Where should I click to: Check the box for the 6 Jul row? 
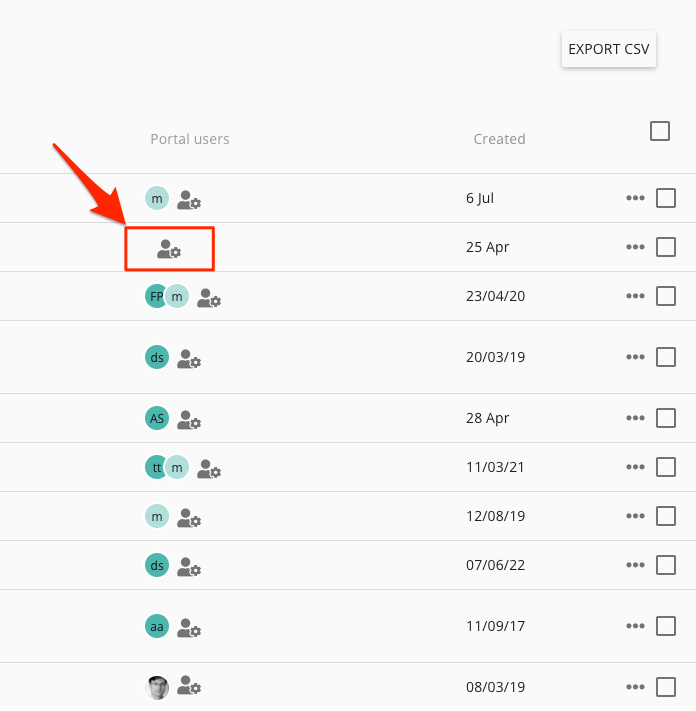pos(666,198)
